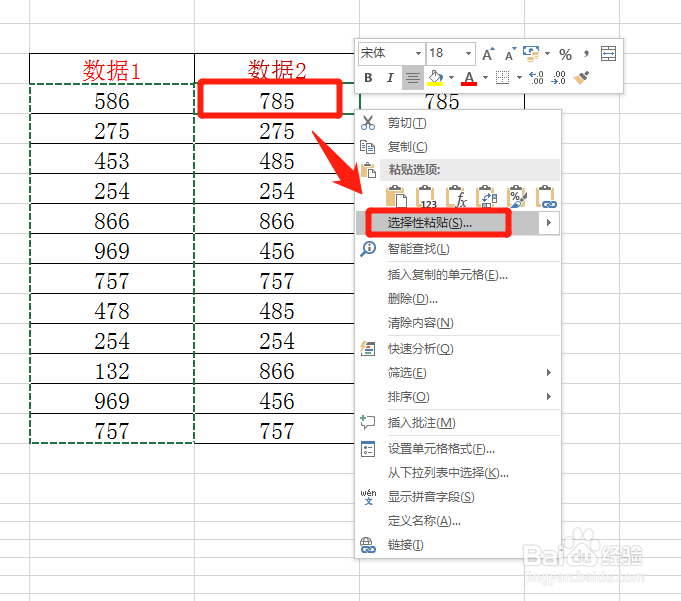
Task: Click the decrease decimal icon
Action: click(x=559, y=78)
